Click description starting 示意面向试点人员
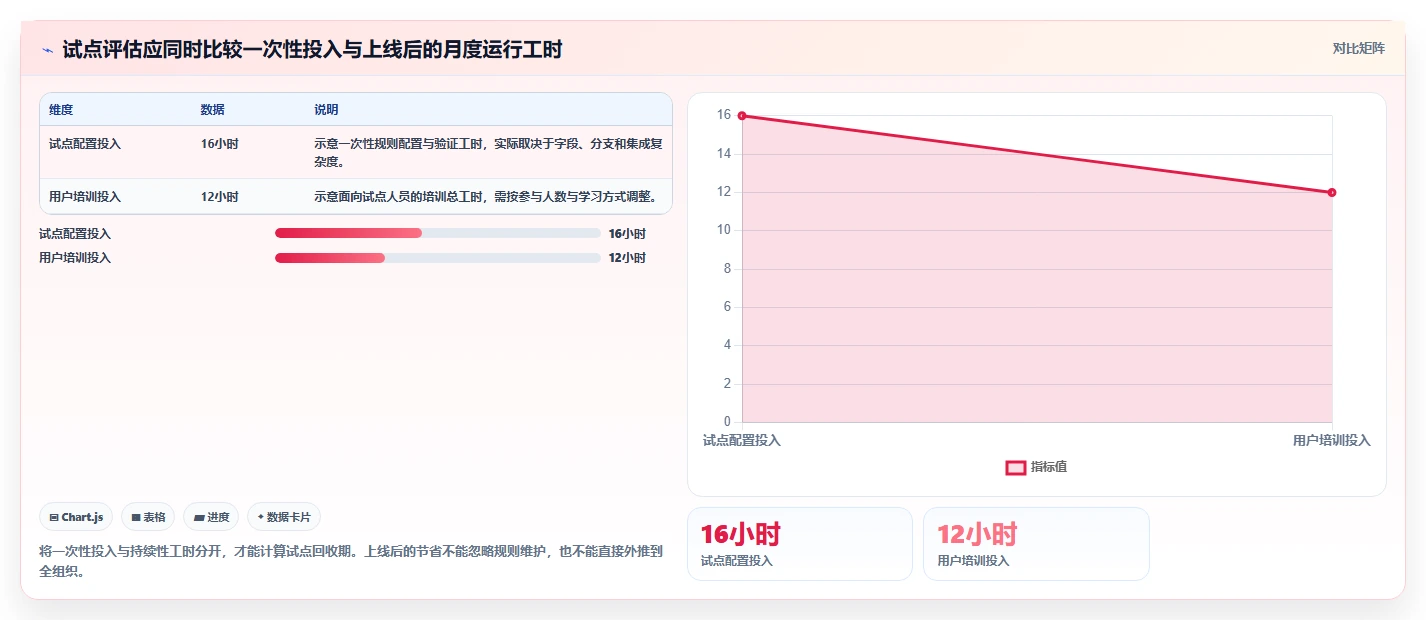Image resolution: width=1426 pixels, height=620 pixels. pyautogui.click(x=485, y=196)
